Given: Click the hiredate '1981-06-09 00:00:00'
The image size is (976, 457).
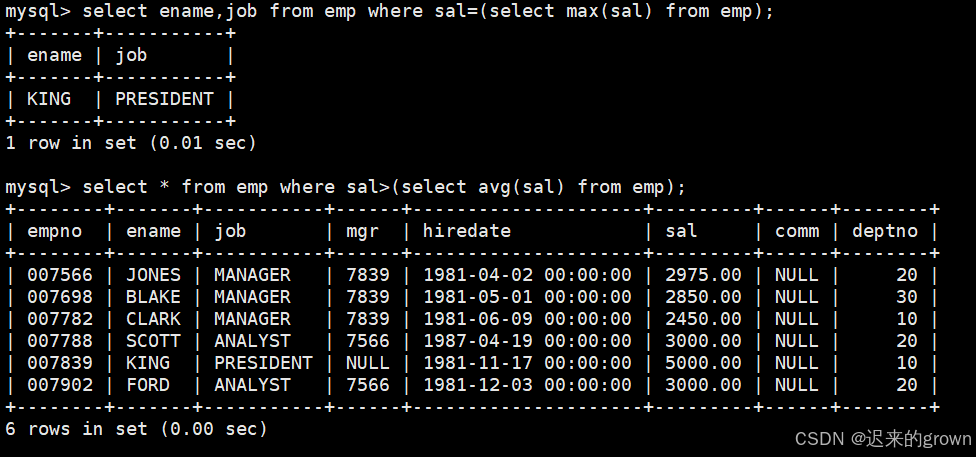Looking at the screenshot, I should (527, 319).
